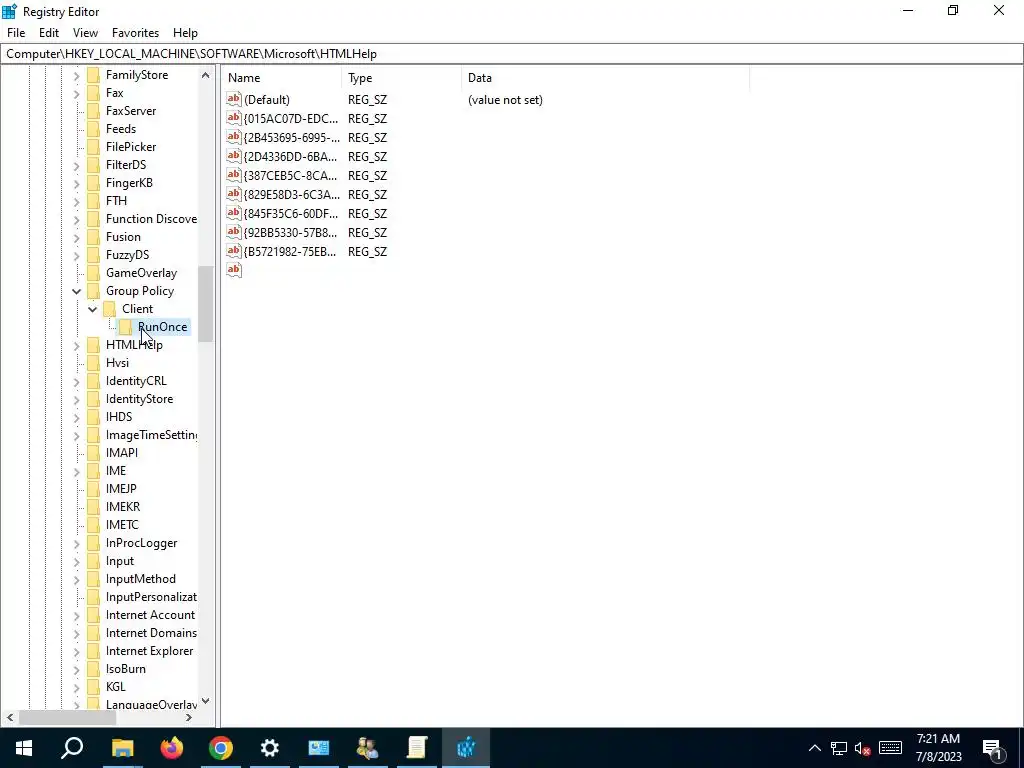Click the muted volume tray icon
This screenshot has height=768, width=1024.
[863, 748]
